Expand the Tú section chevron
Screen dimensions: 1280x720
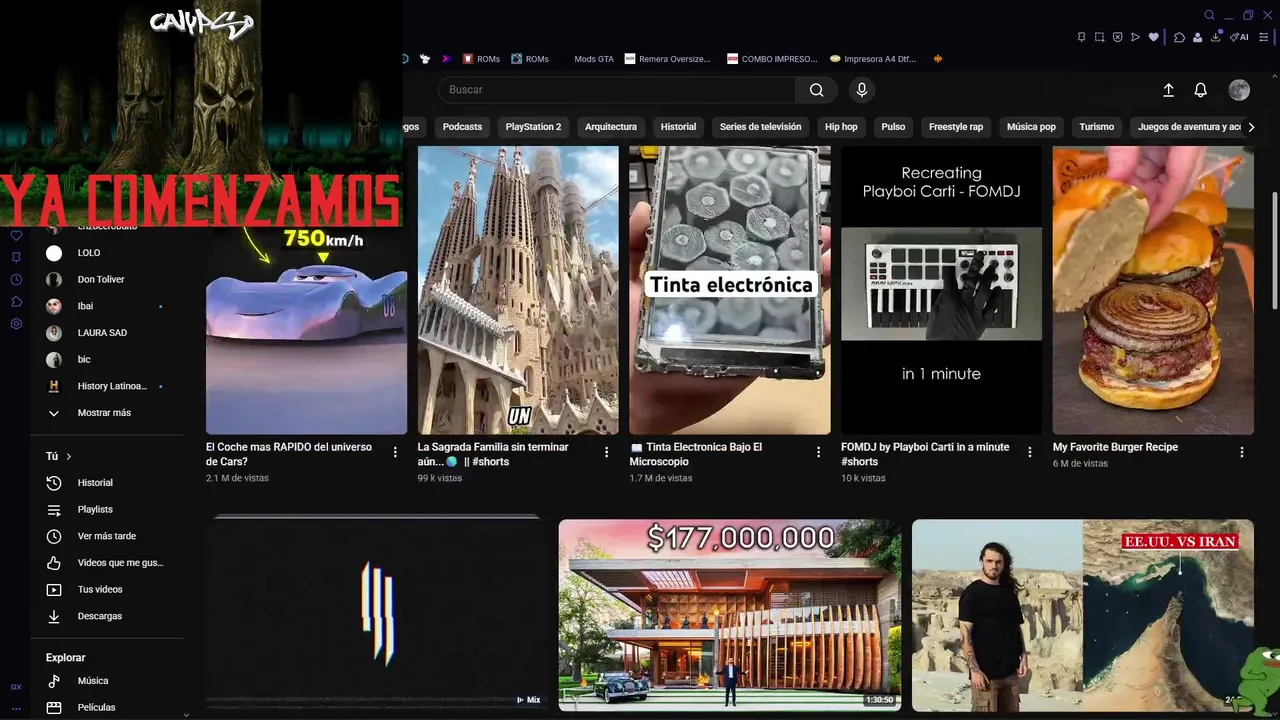click(x=69, y=456)
